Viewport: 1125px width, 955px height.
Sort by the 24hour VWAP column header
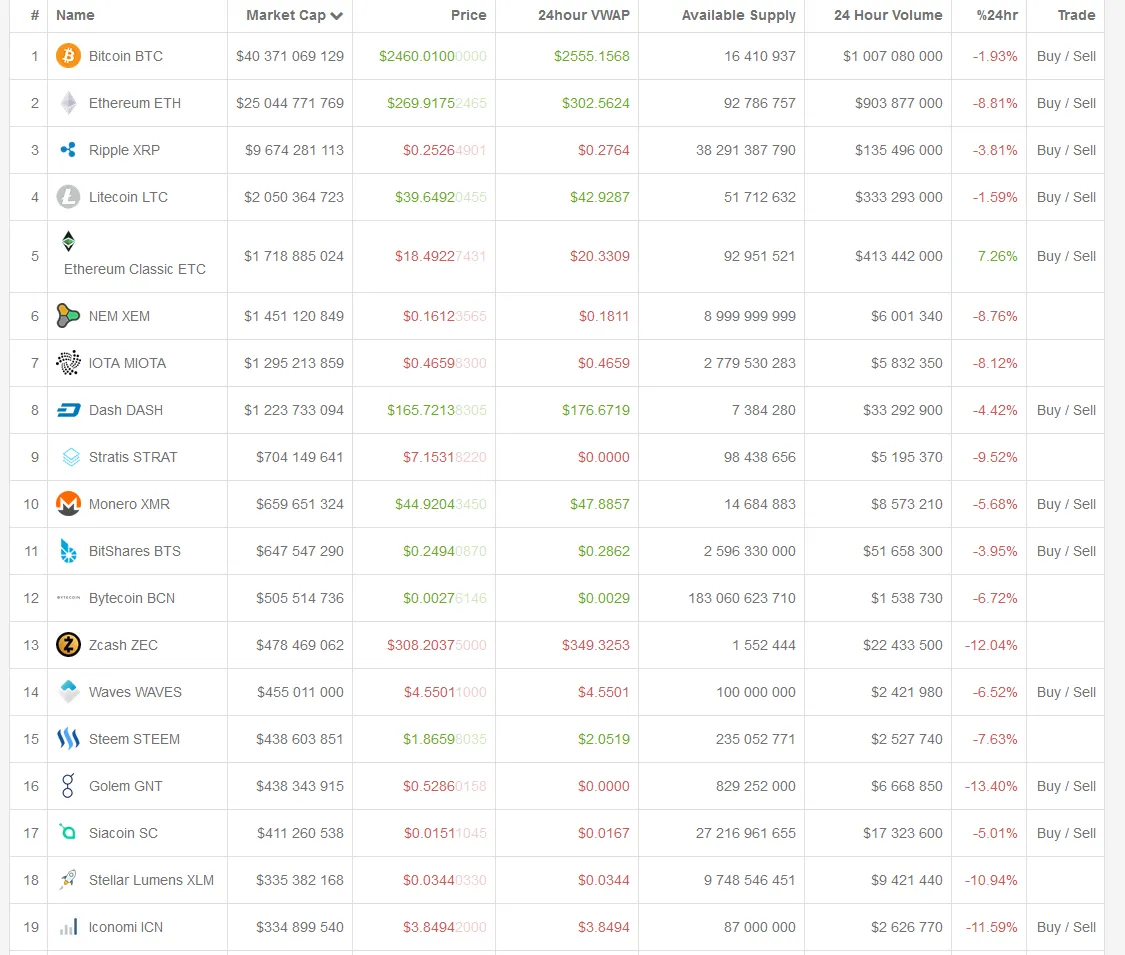tap(584, 15)
